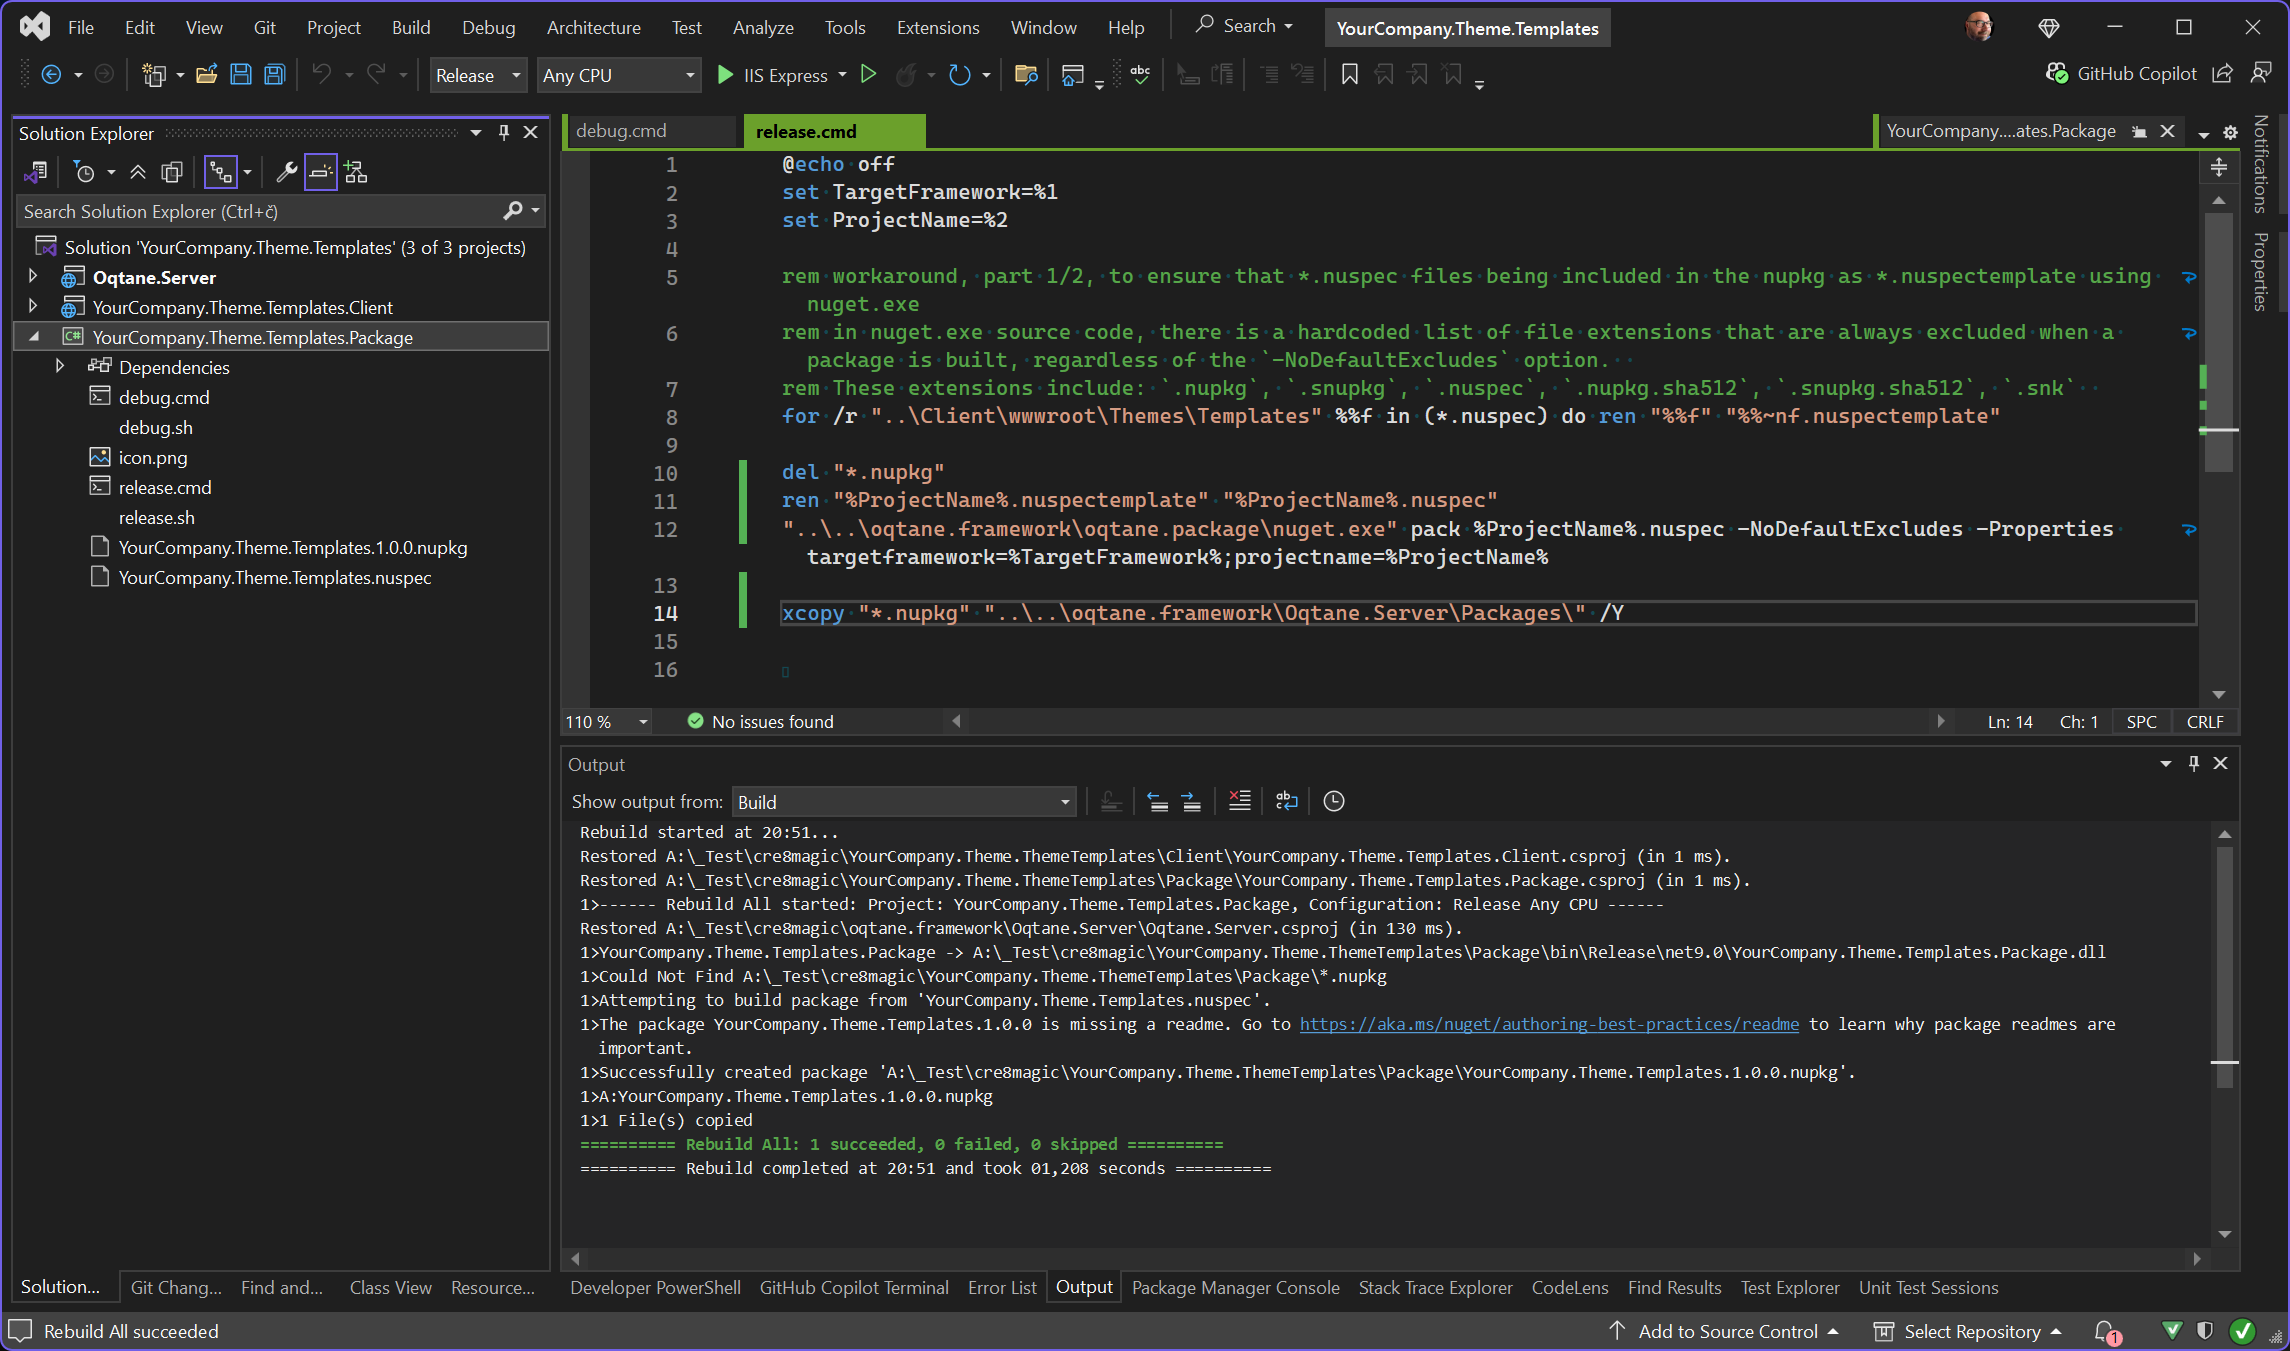Unpin the Output panel
This screenshot has height=1351, width=2290.
[x=2193, y=763]
